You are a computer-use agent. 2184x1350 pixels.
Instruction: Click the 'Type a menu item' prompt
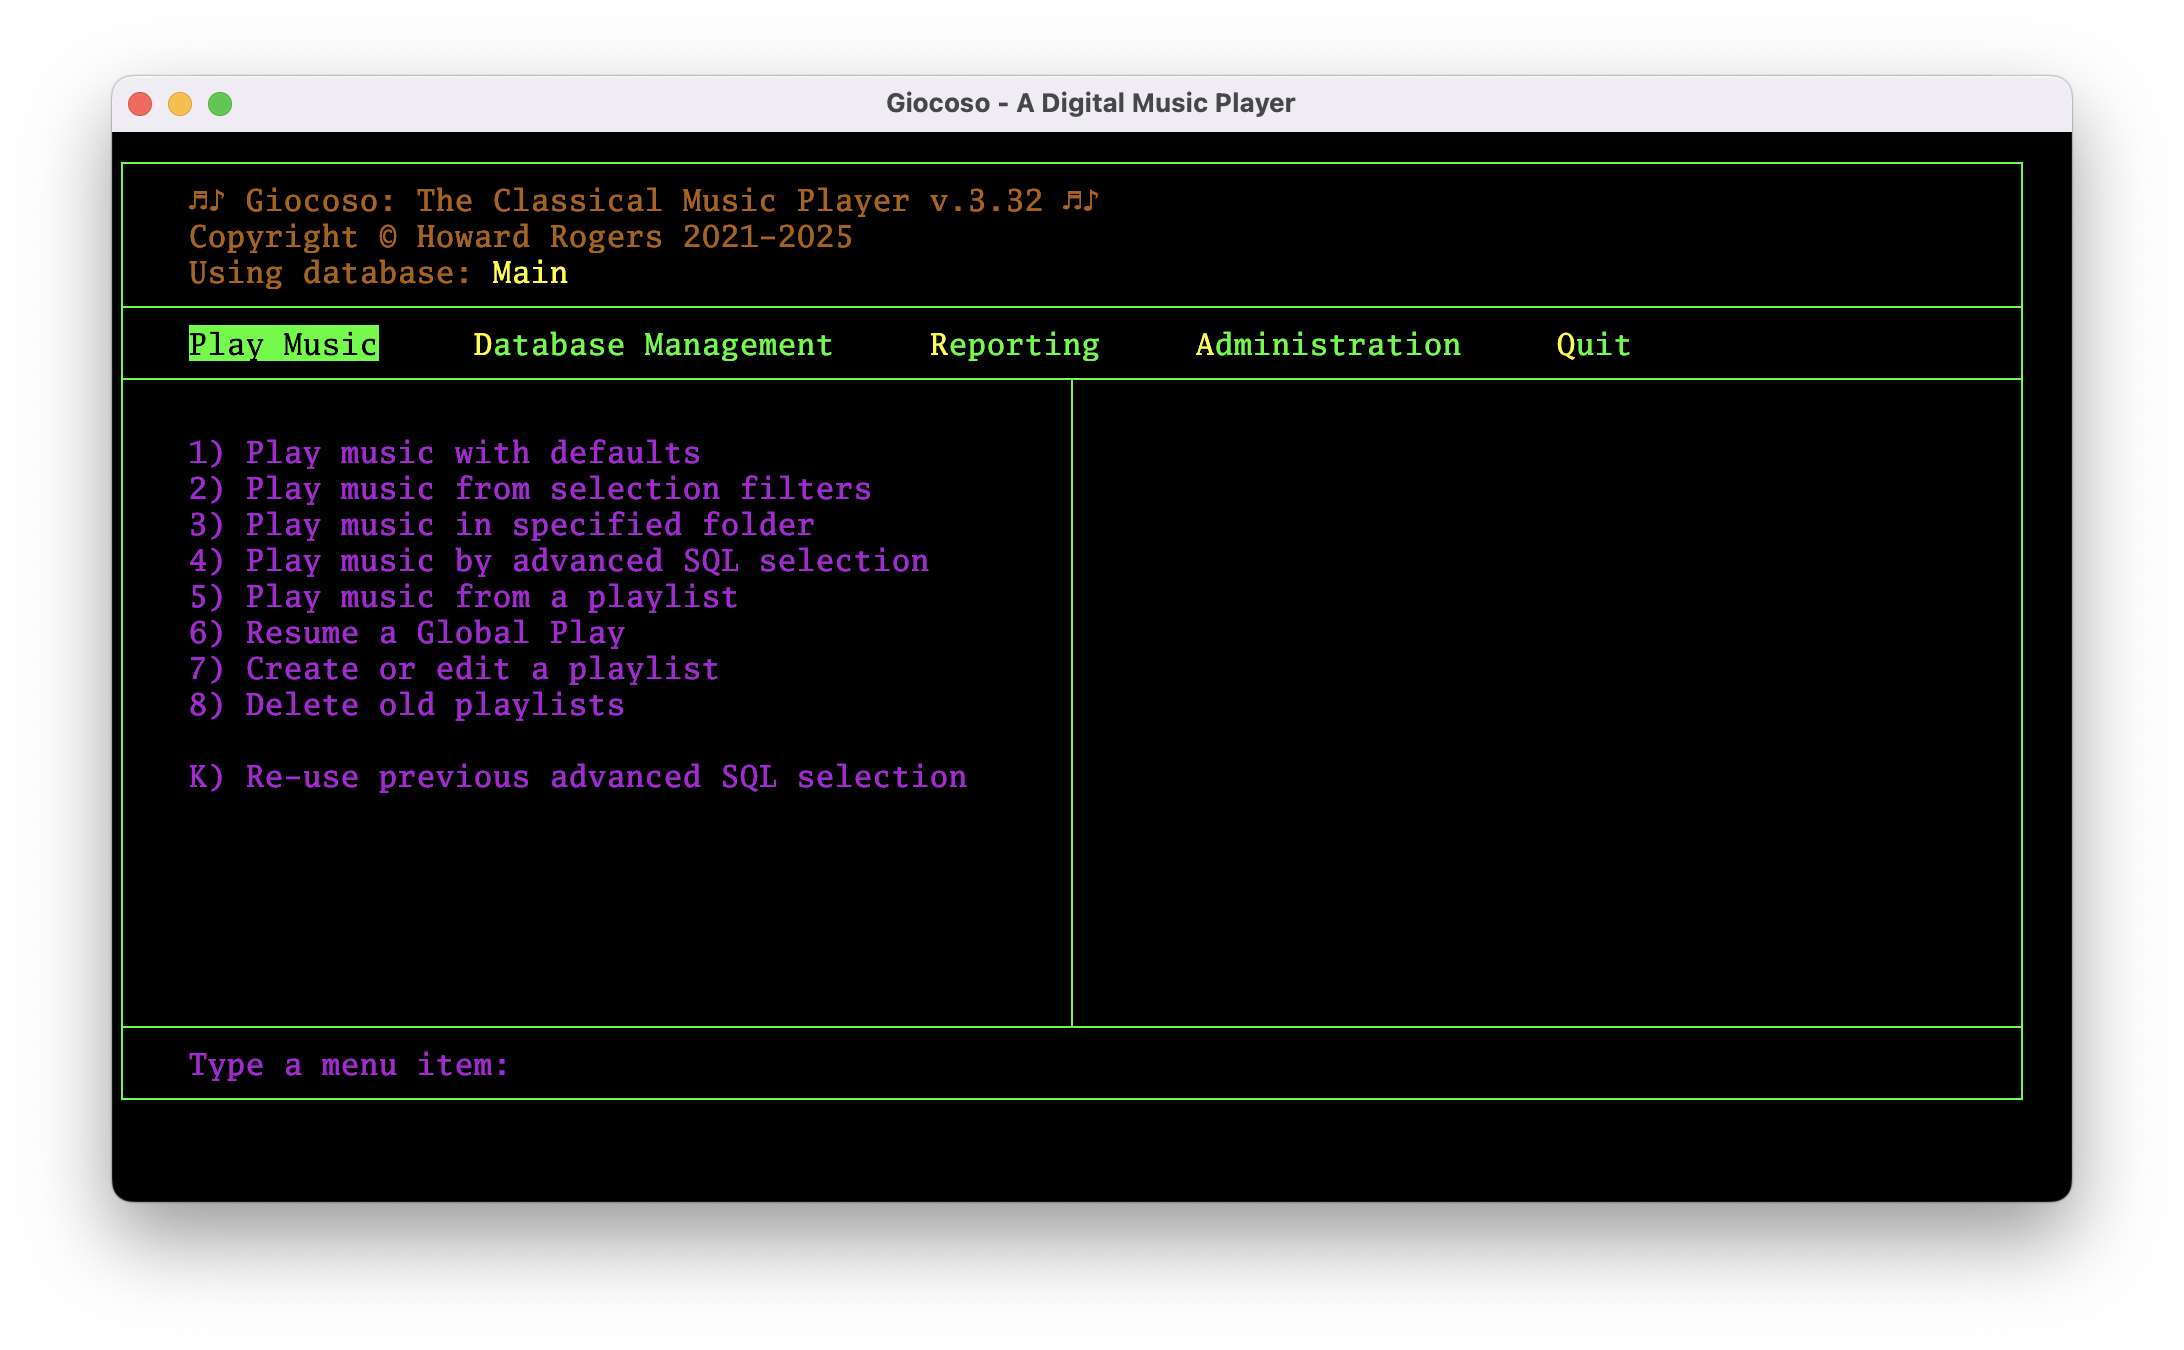click(347, 1064)
